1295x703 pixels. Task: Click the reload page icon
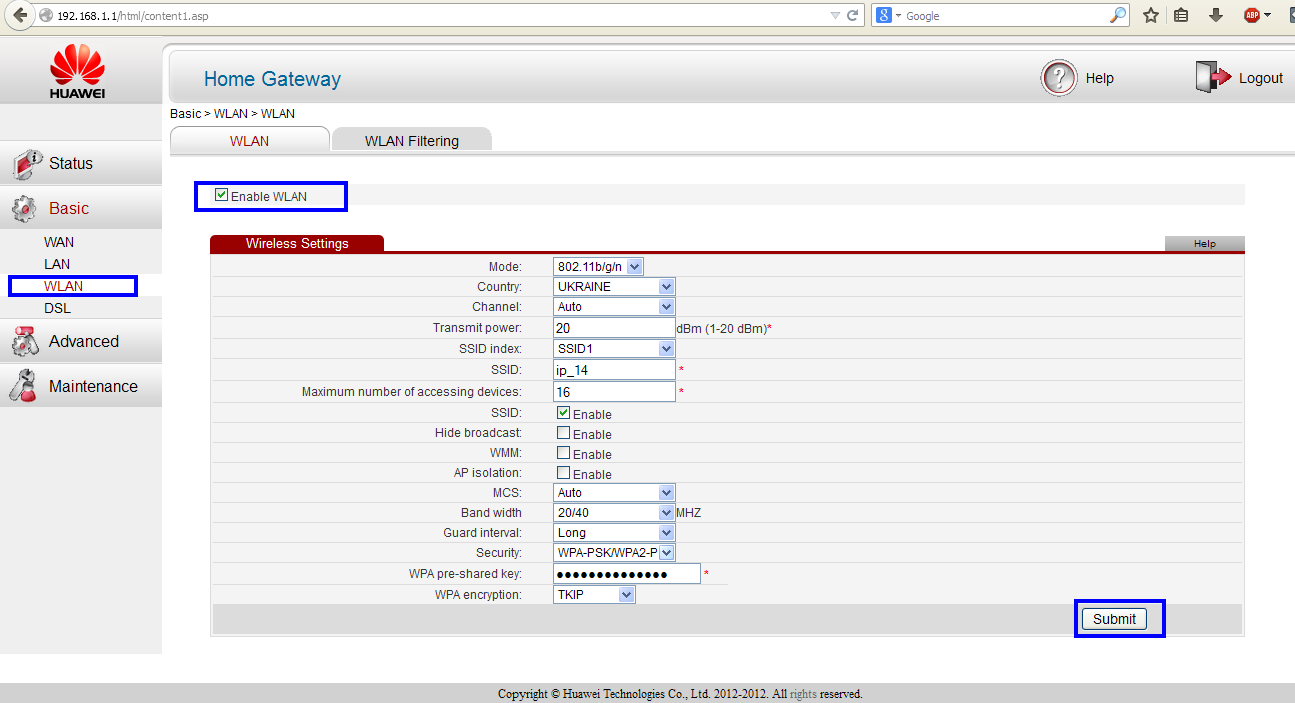tap(853, 16)
